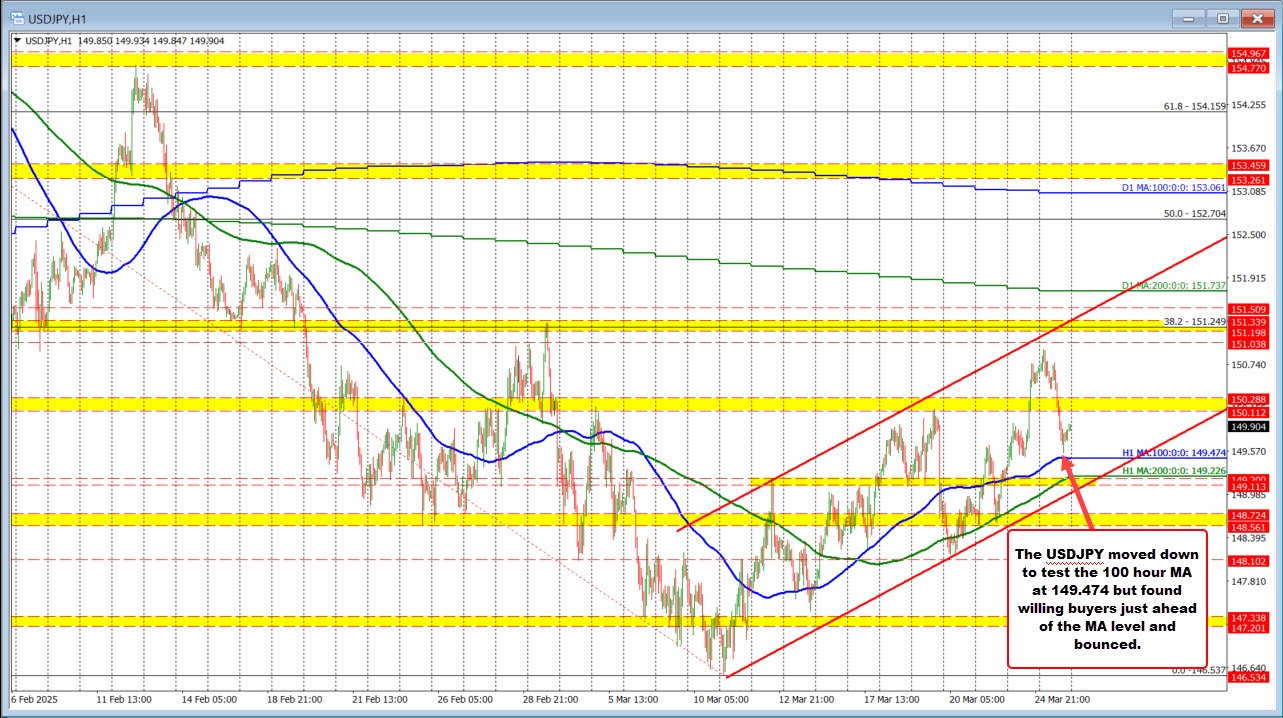1283x718 pixels.
Task: Select the 151.509 red price label
Action: tap(1249, 309)
